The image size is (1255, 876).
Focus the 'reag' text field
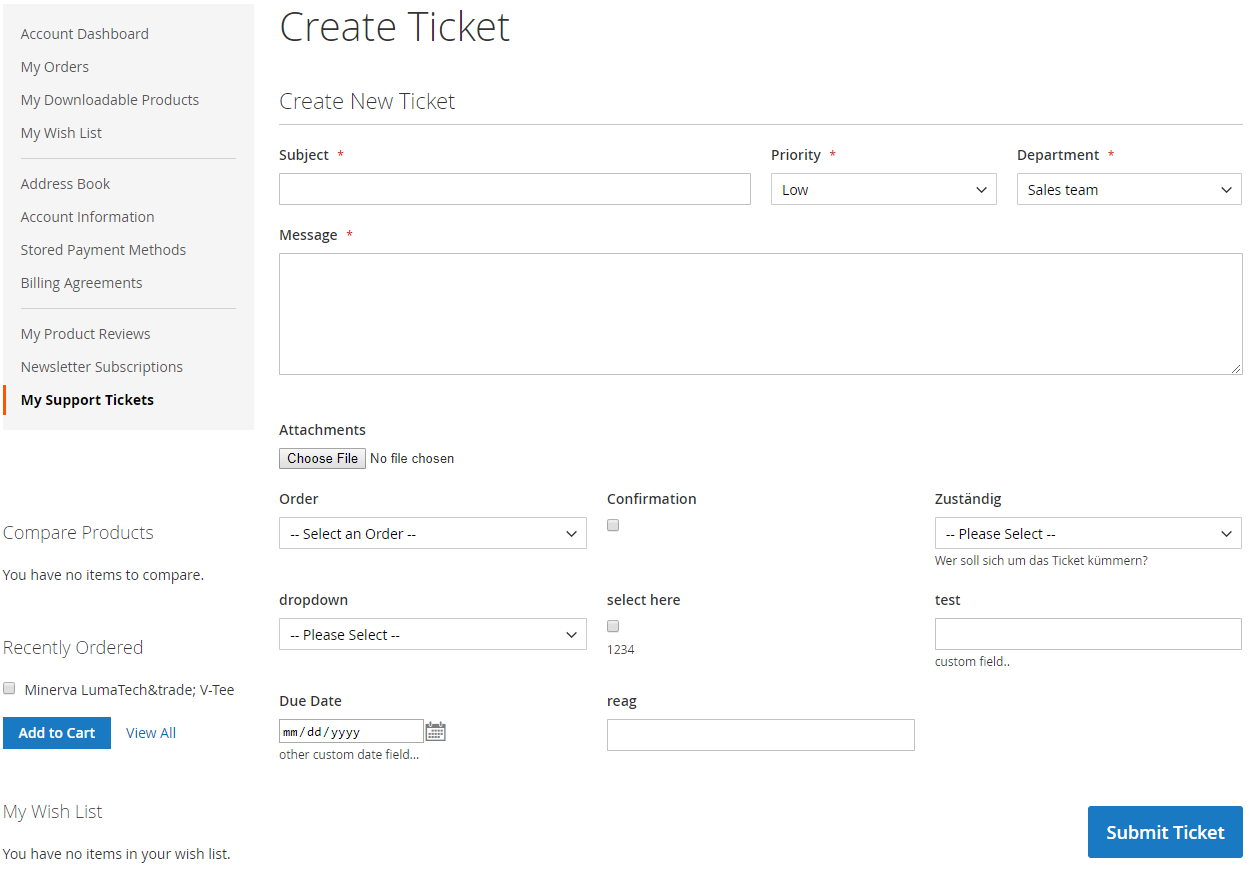pos(761,735)
